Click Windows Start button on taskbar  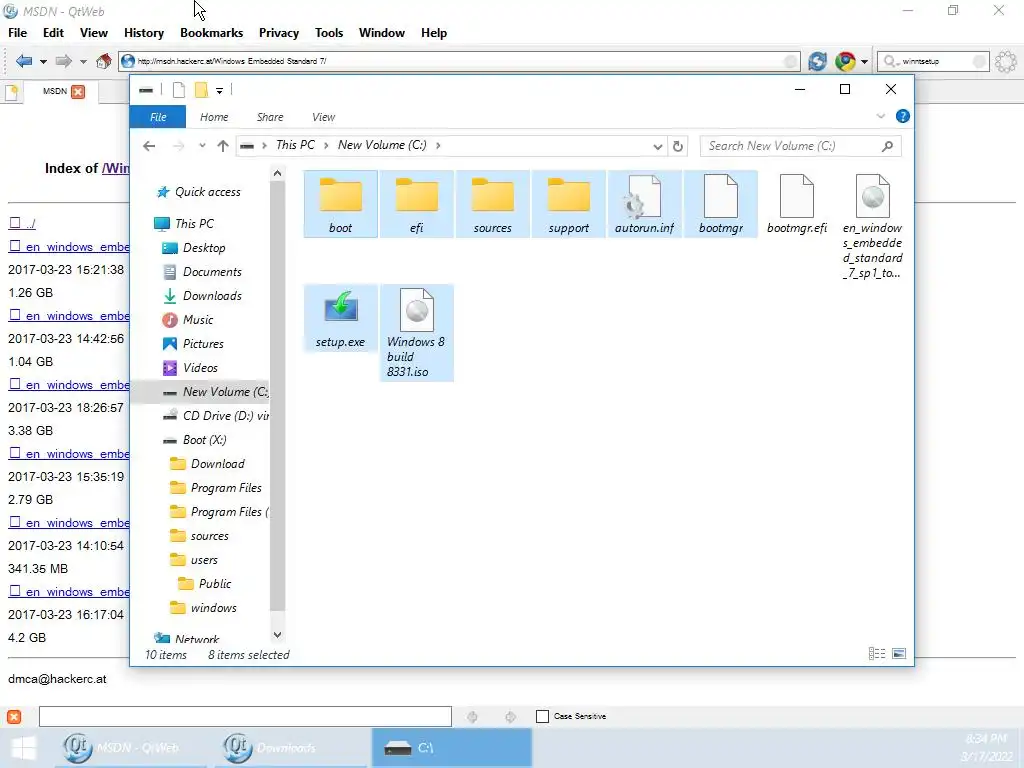(24, 748)
